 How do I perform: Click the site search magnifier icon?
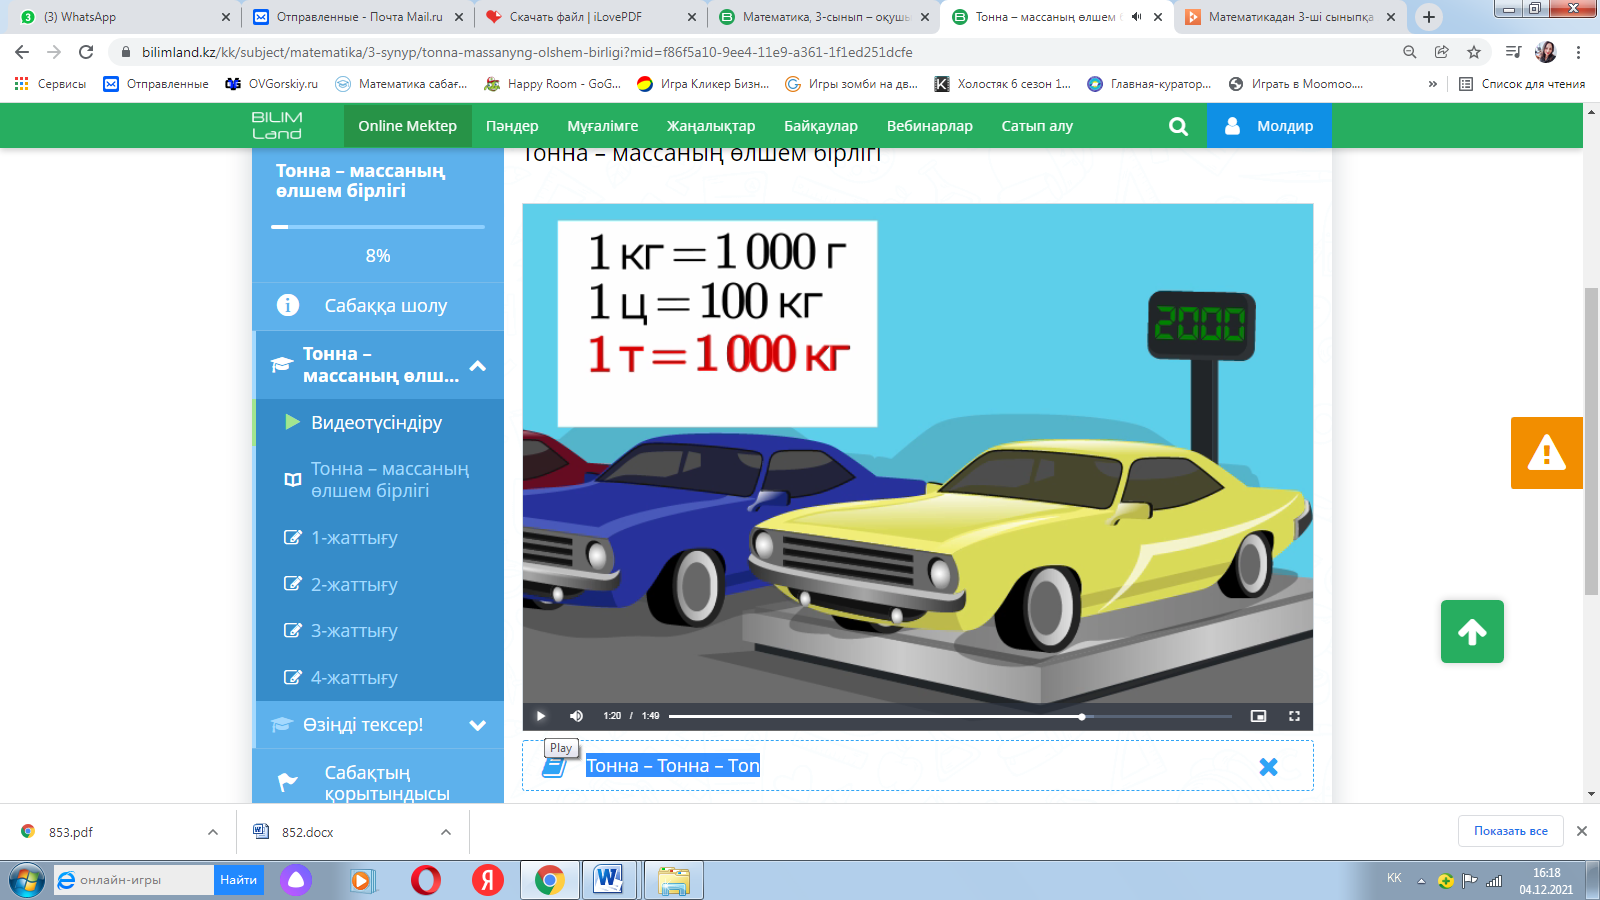[x=1178, y=126]
